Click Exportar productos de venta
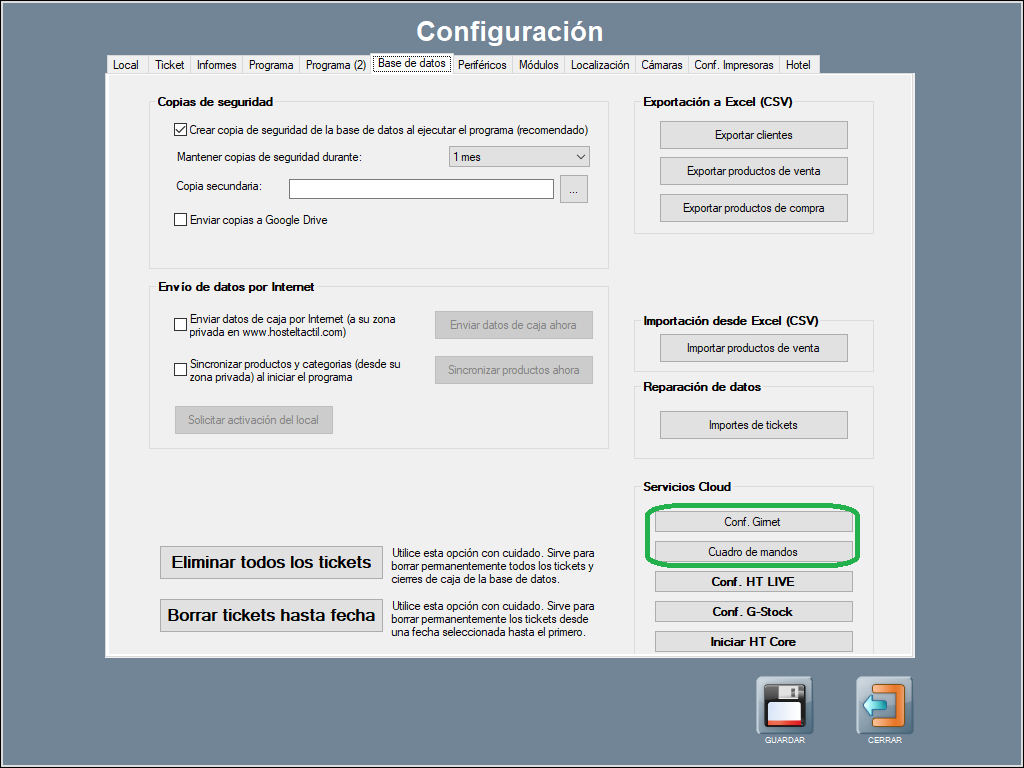 pyautogui.click(x=753, y=171)
